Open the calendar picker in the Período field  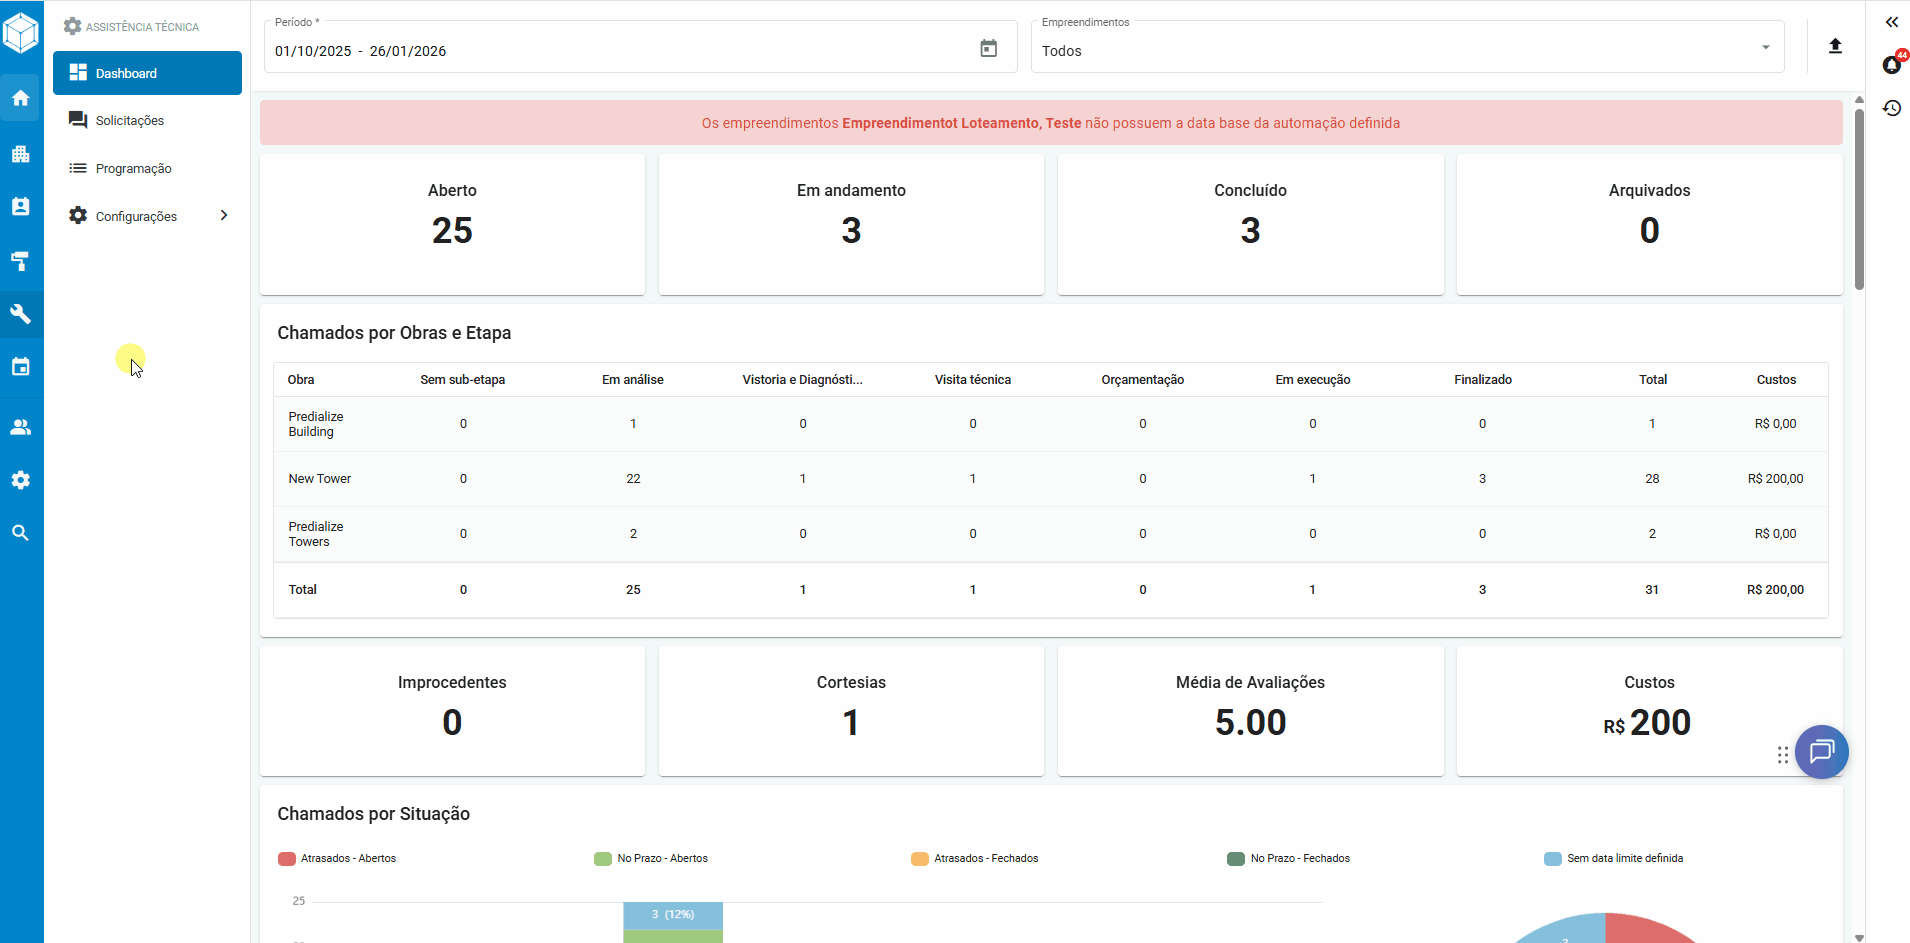[x=988, y=49]
